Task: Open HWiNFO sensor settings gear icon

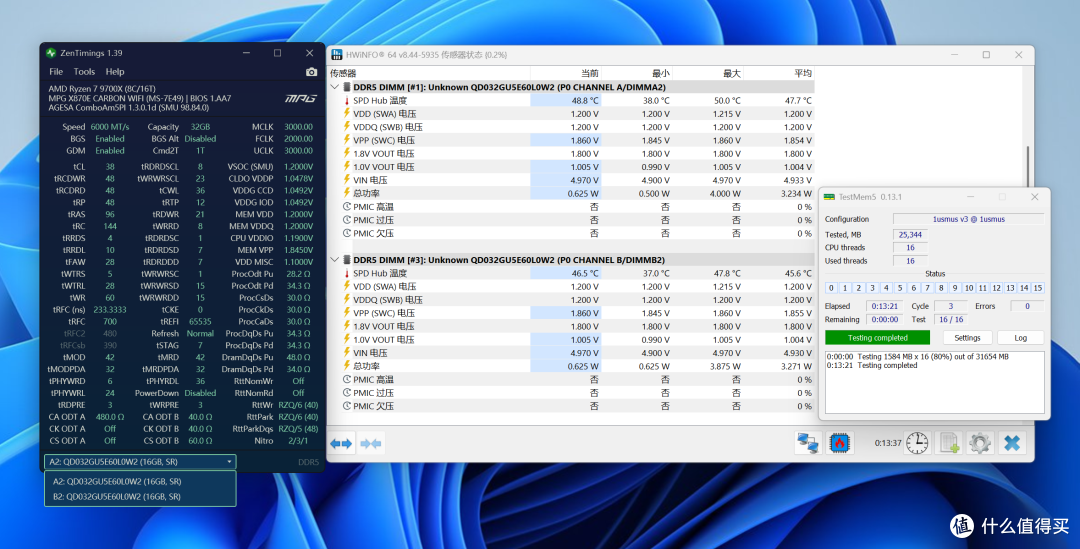Action: click(x=980, y=443)
